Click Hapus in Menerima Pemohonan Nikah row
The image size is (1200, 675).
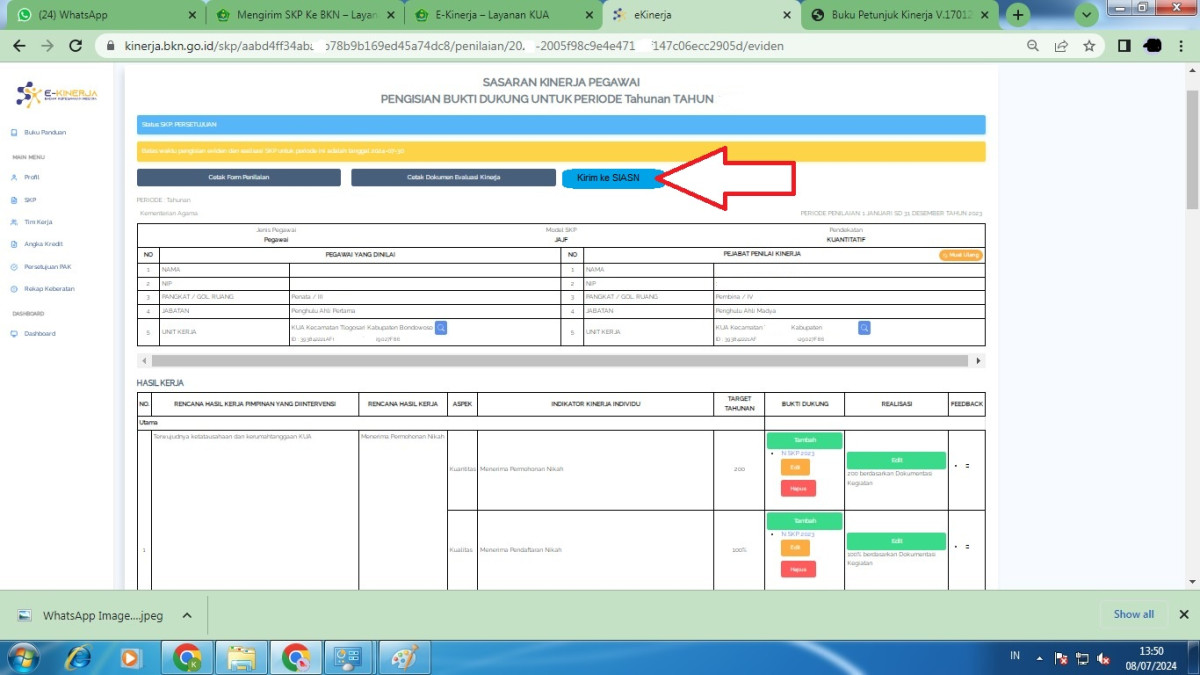[798, 488]
